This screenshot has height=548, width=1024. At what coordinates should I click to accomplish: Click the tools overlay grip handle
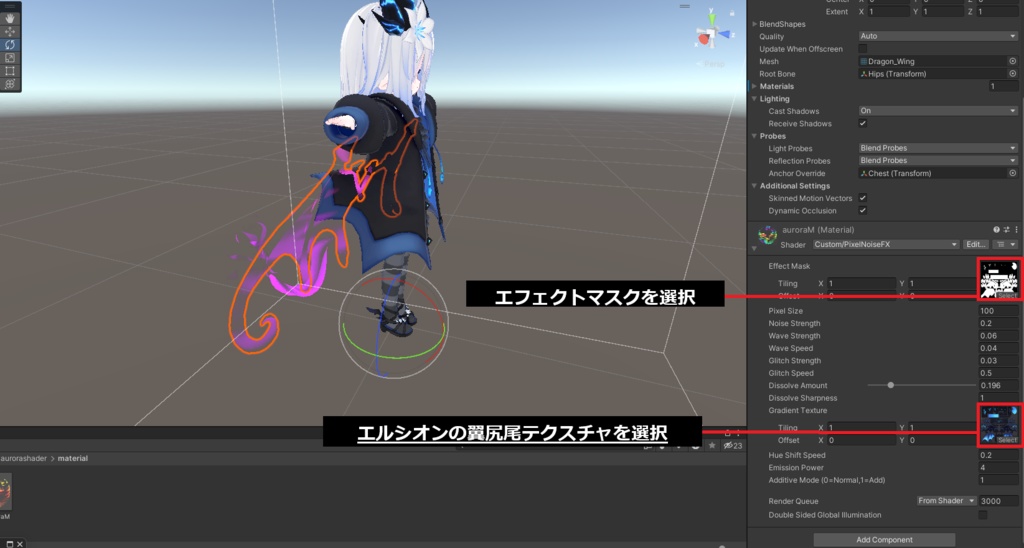coord(10,5)
